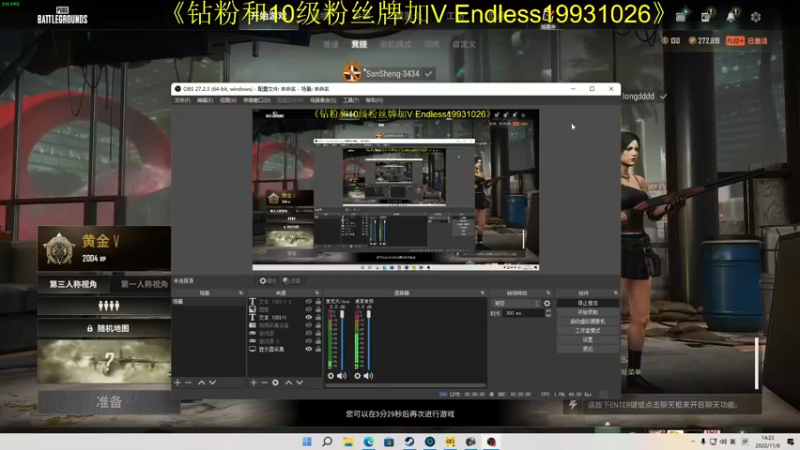Mute the first mixer channel speaker icon
Image resolution: width=800 pixels, height=450 pixels.
pos(341,376)
